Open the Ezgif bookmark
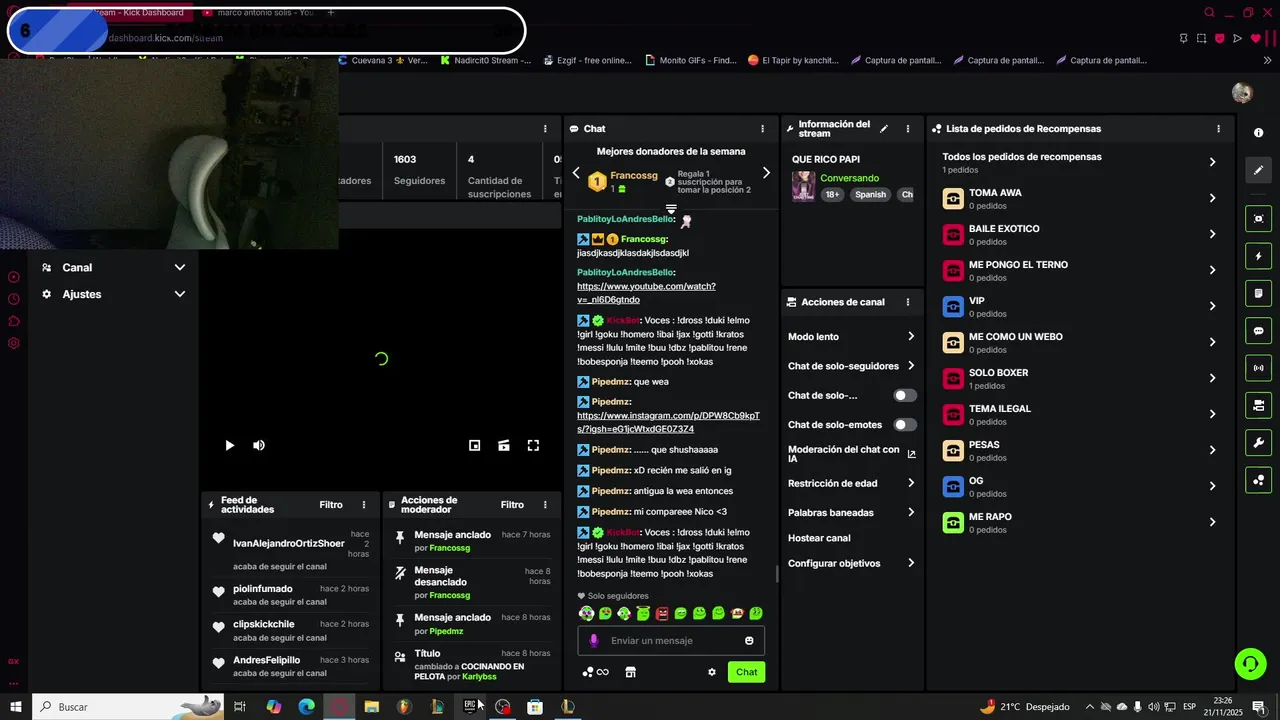Viewport: 1280px width, 720px height. (588, 60)
